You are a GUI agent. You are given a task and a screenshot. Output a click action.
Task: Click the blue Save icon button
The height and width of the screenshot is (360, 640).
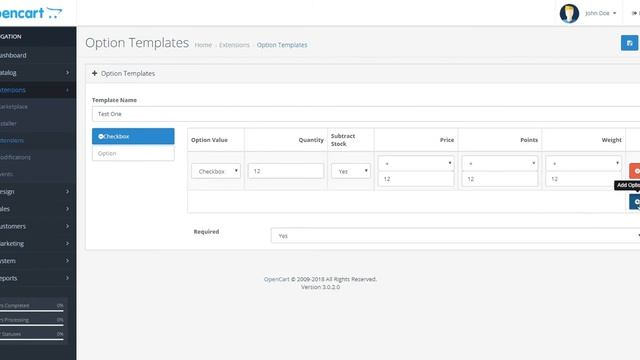point(629,43)
